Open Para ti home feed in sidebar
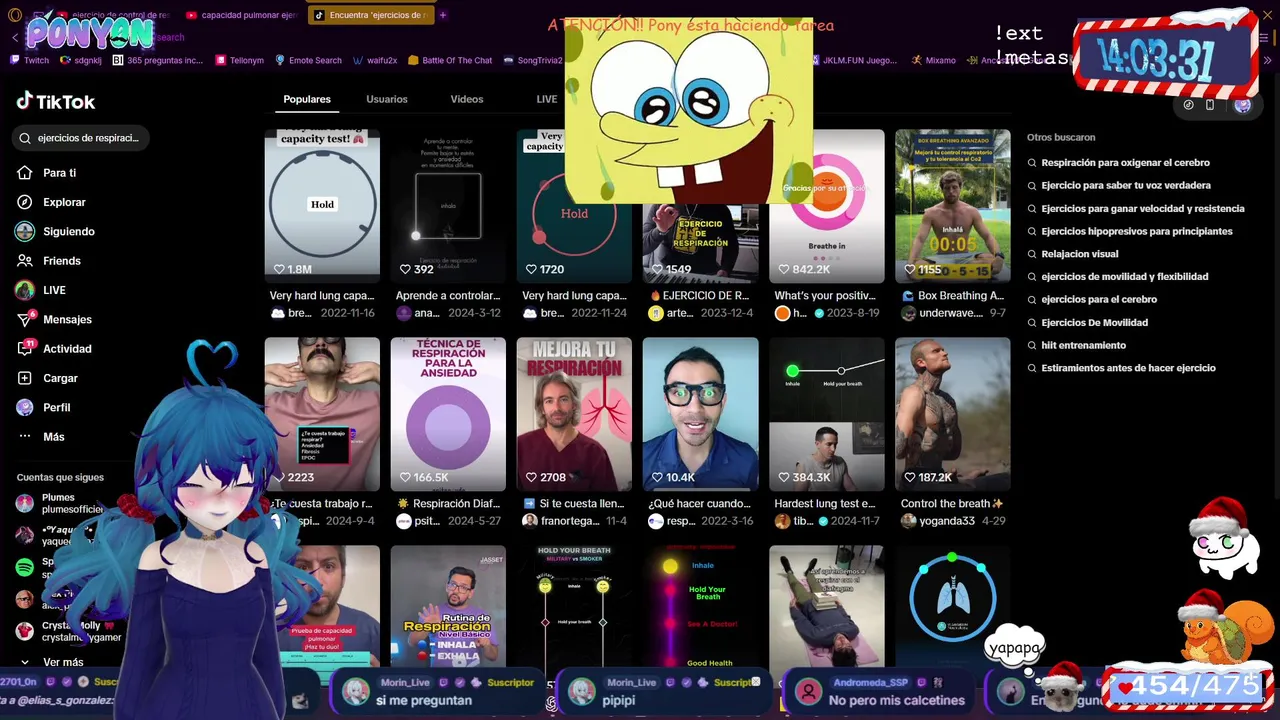Viewport: 1280px width, 720px height. coord(59,173)
